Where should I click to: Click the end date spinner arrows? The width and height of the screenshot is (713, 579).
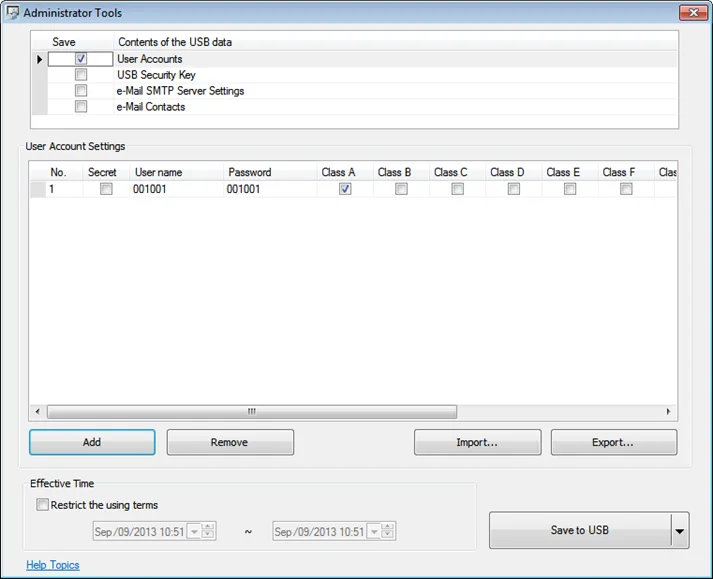pyautogui.click(x=387, y=531)
